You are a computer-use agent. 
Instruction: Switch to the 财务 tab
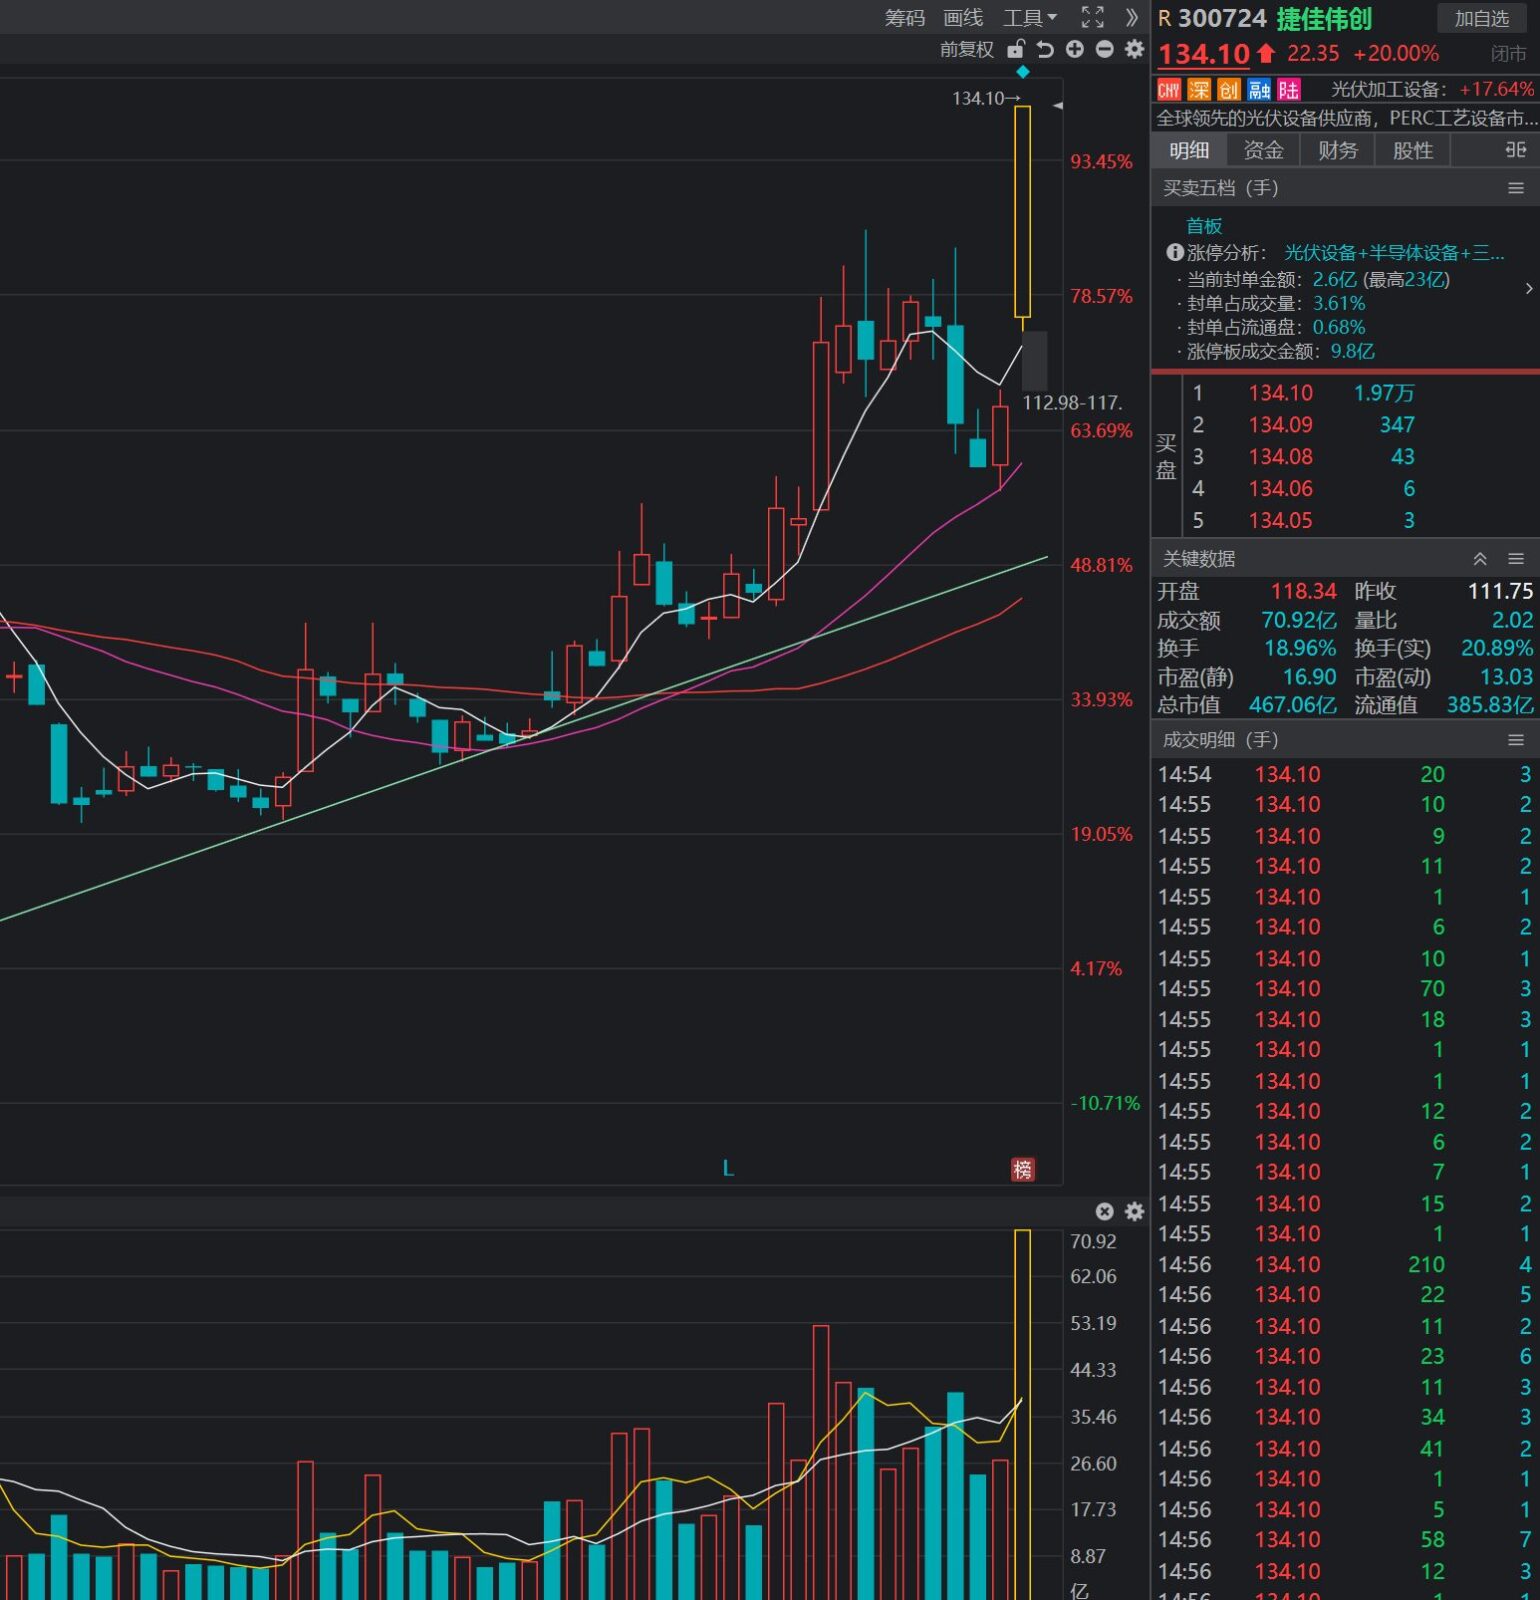coord(1337,150)
